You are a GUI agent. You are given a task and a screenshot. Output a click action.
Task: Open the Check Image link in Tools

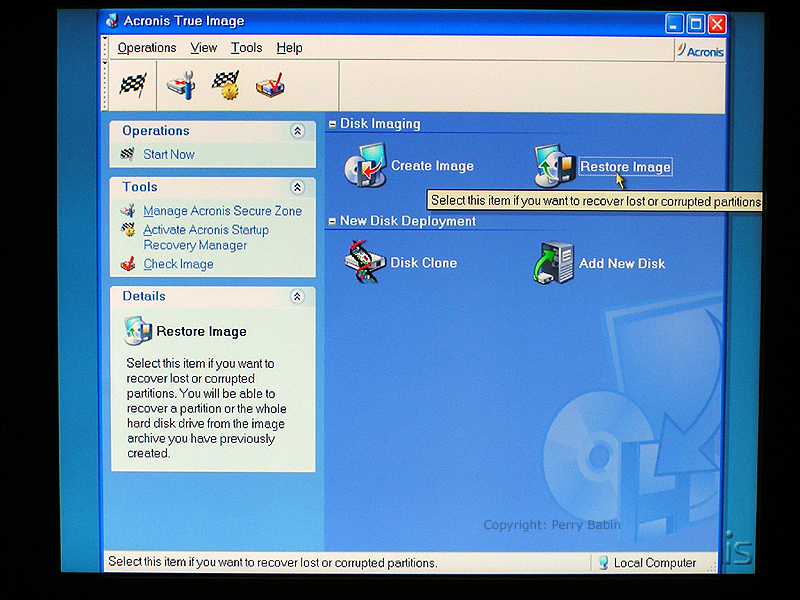179,264
